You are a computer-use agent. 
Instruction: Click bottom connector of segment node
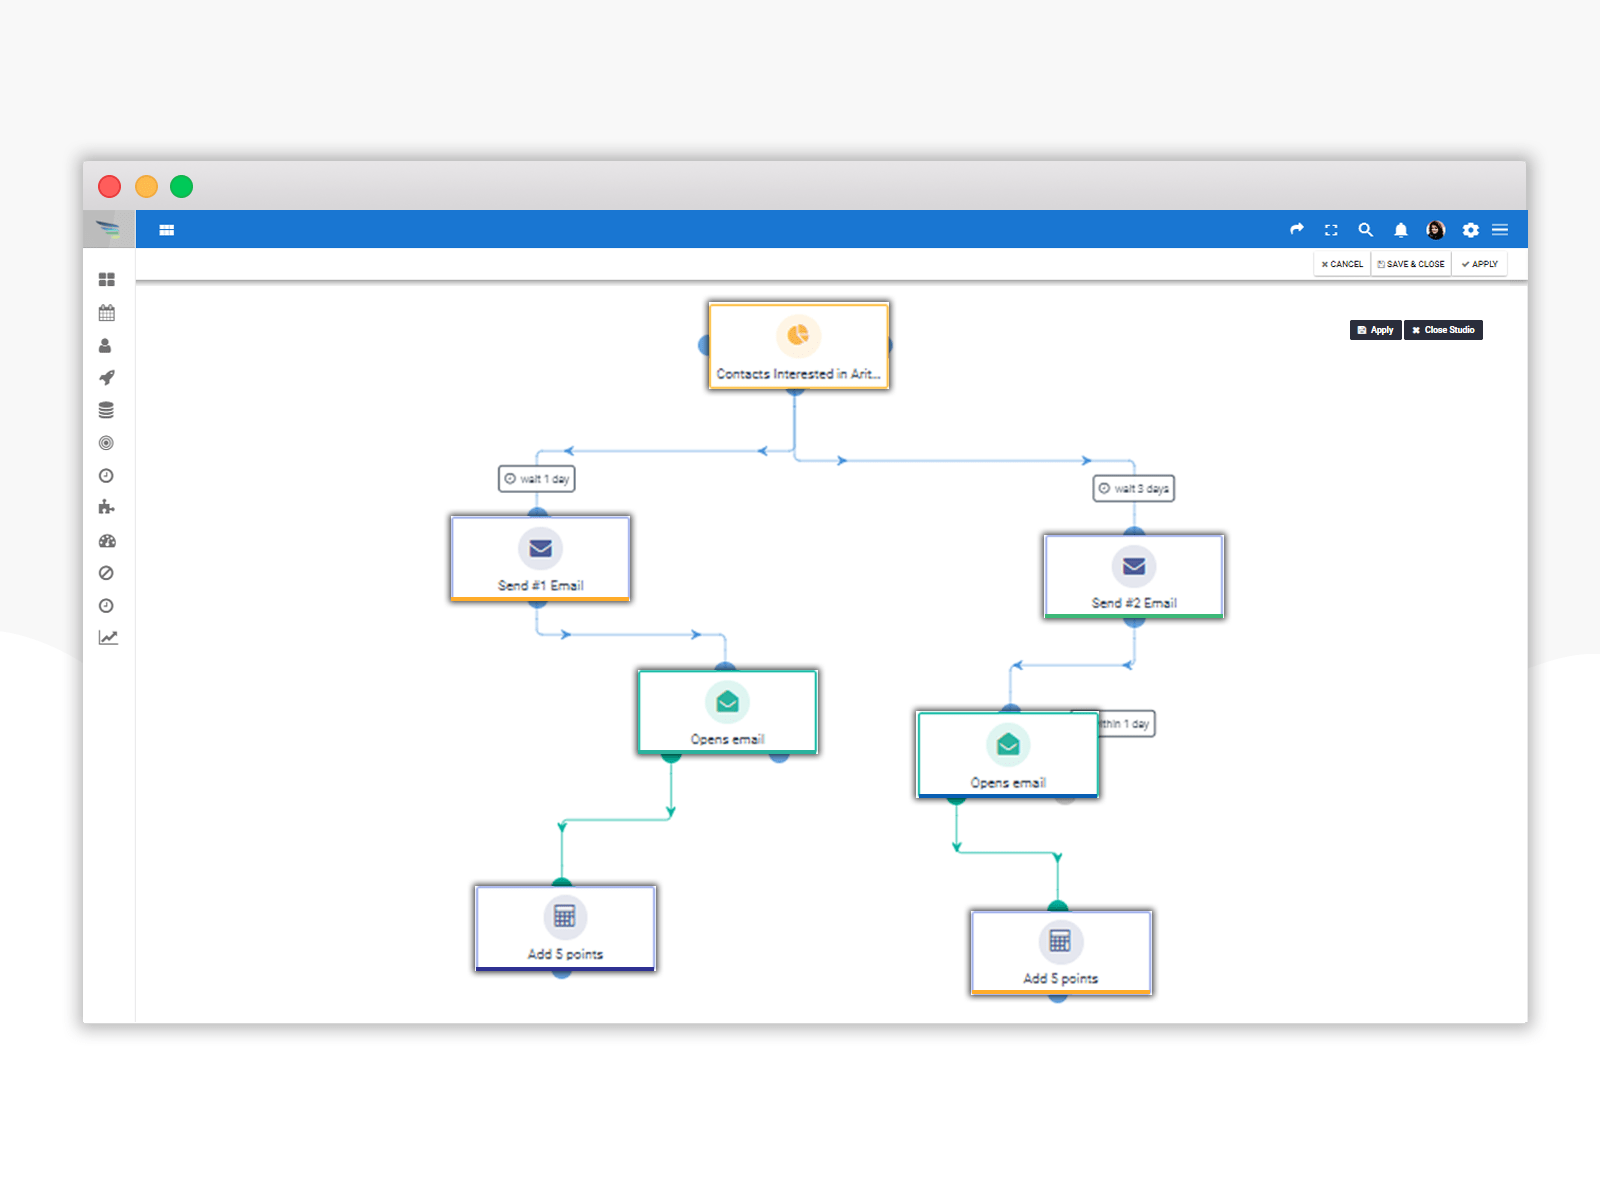tap(795, 391)
